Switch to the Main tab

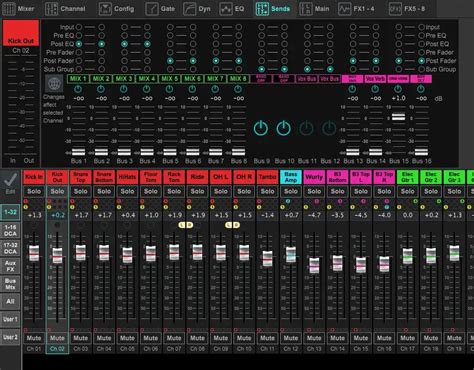[x=314, y=9]
